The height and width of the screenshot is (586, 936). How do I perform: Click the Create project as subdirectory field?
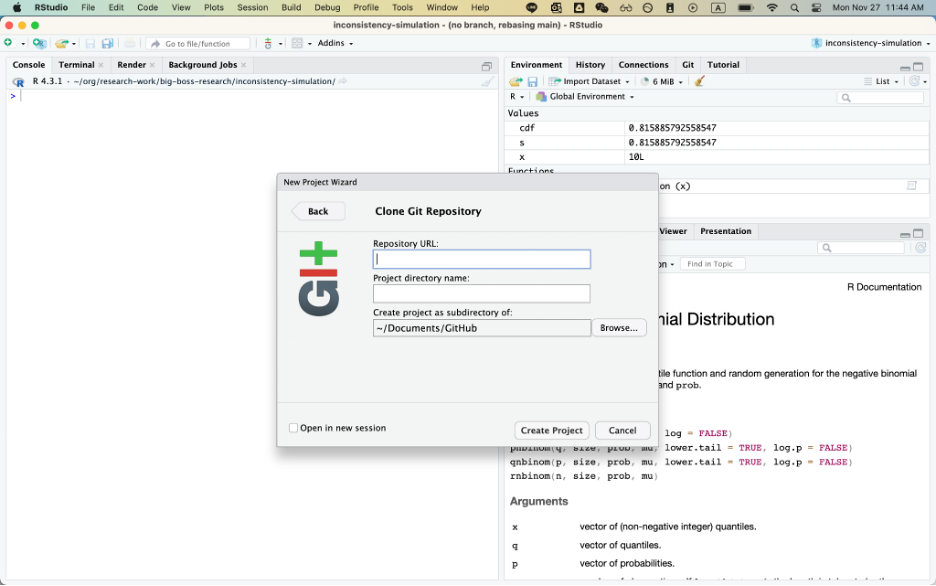point(482,328)
